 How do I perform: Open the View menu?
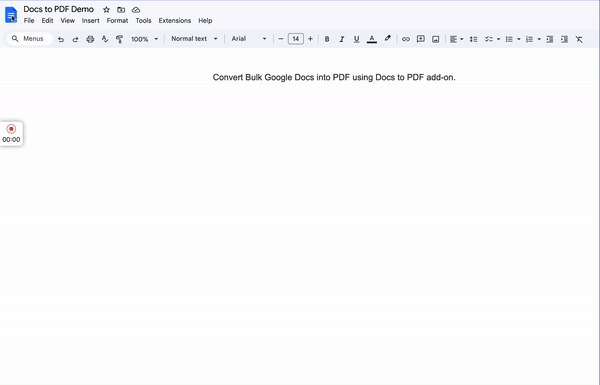(x=67, y=21)
